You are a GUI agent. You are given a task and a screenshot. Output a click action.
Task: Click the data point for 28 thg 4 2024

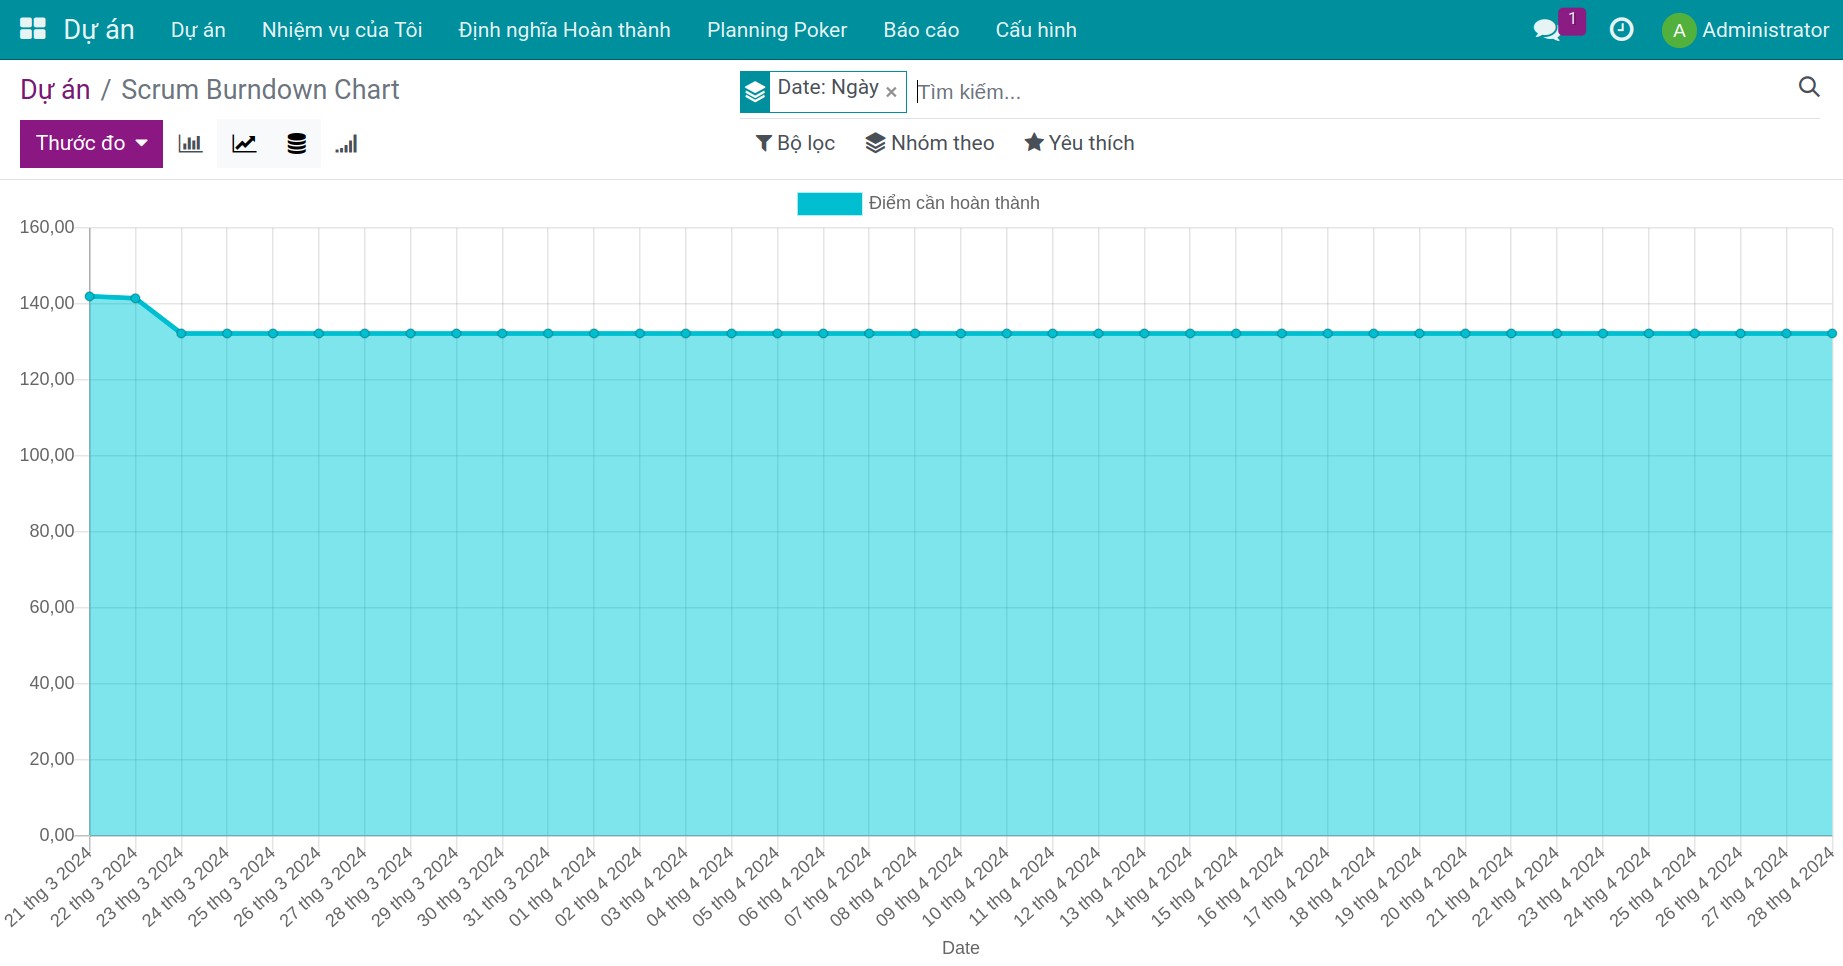tap(1832, 334)
